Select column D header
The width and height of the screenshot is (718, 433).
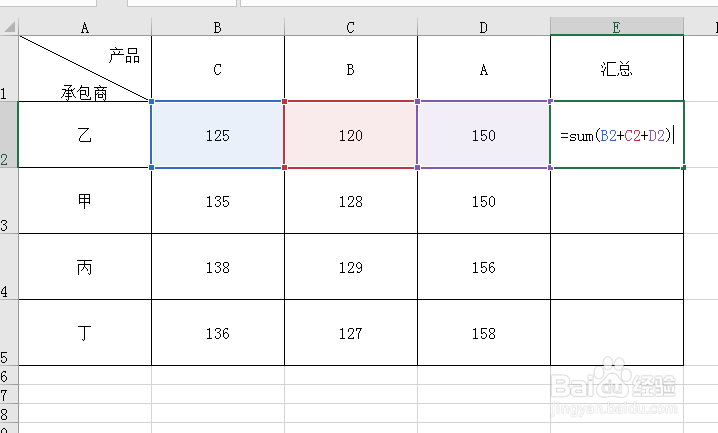483,27
